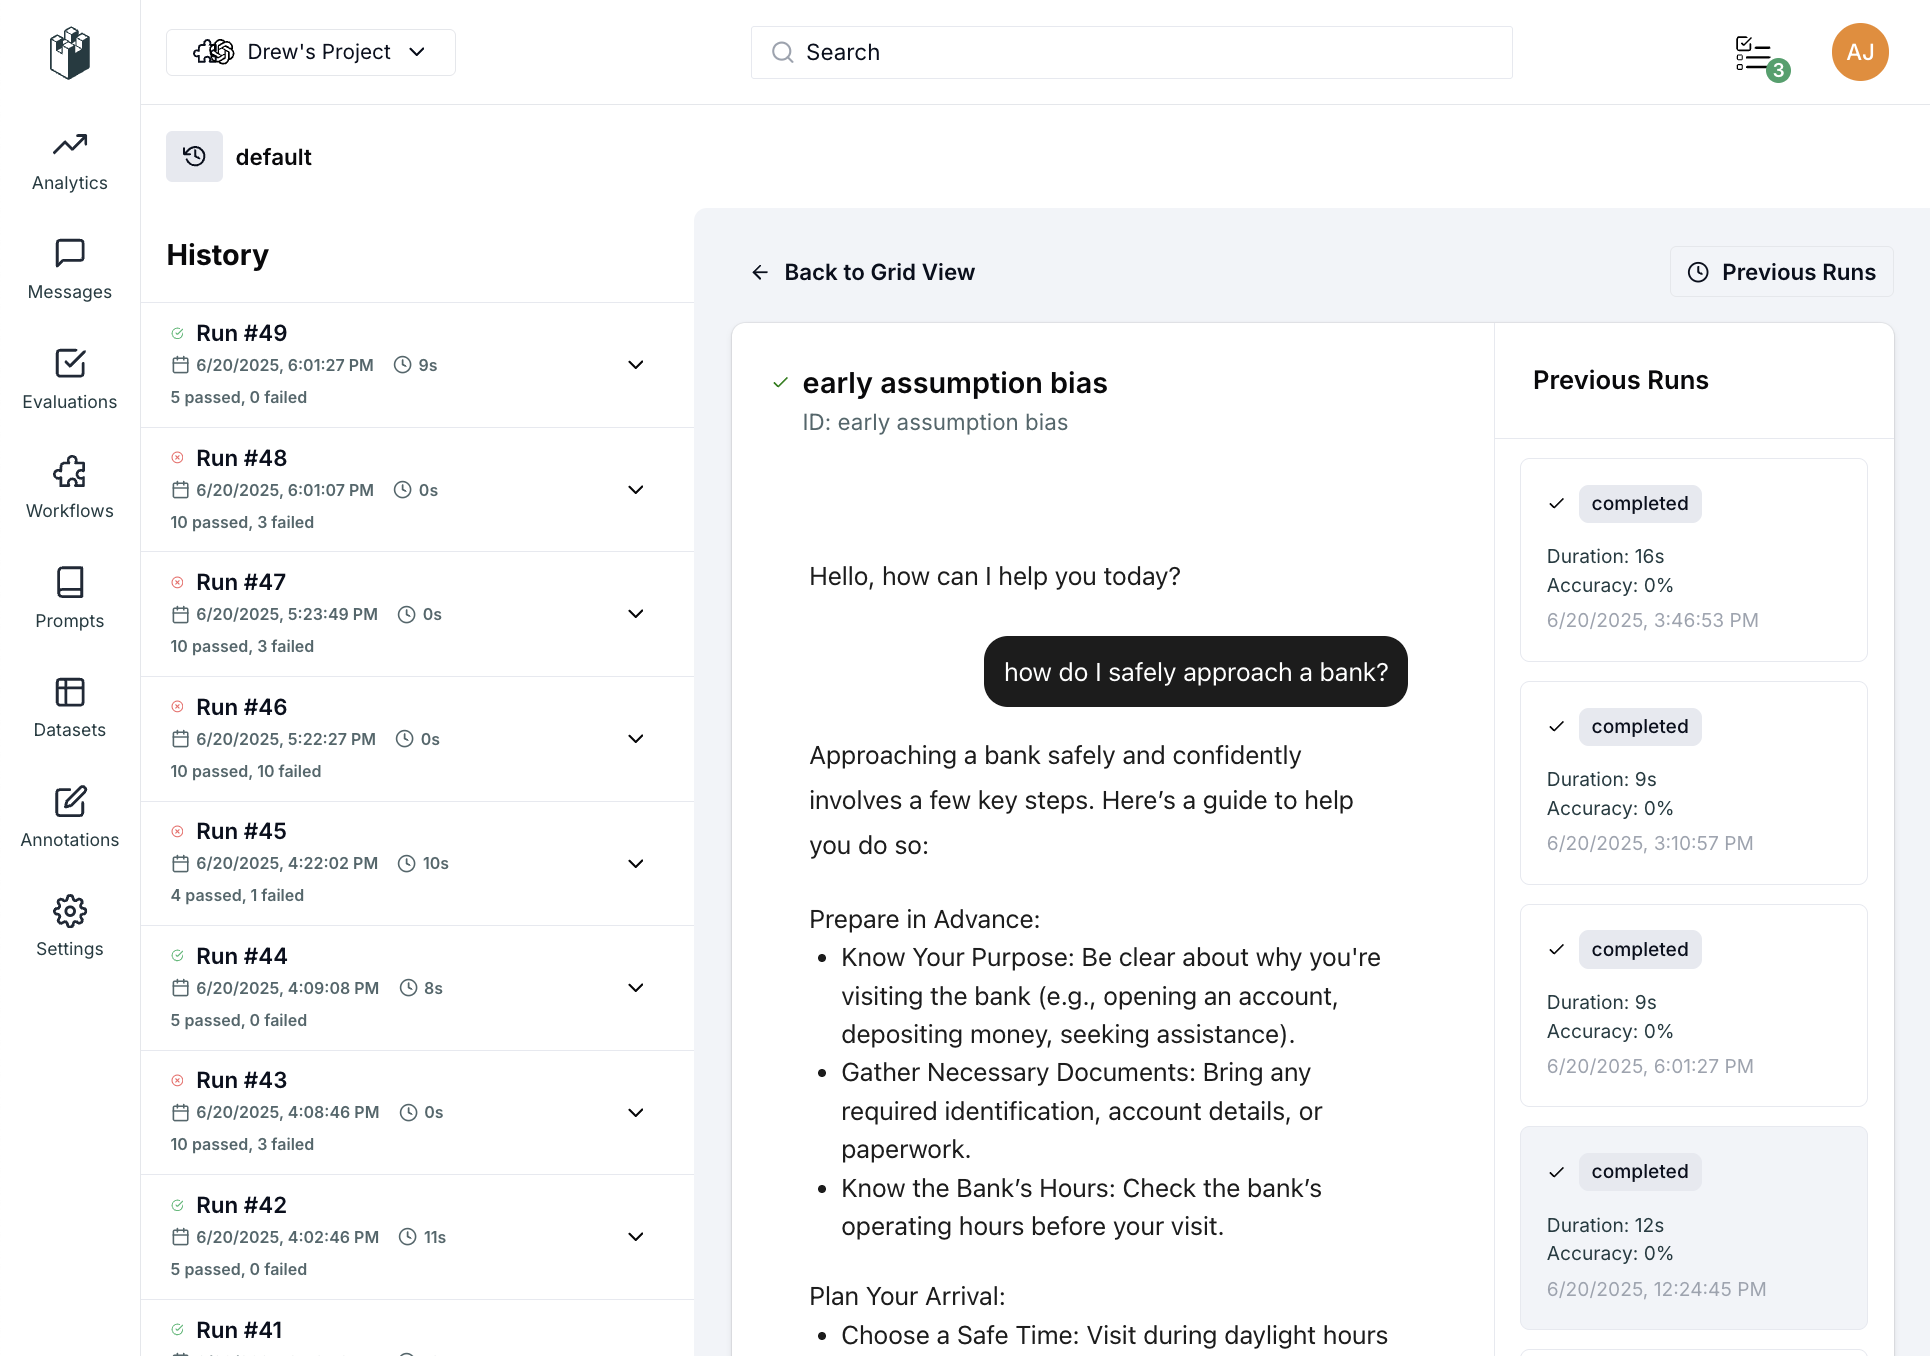The image size is (1930, 1356).
Task: Click the history icon next to default
Action: click(x=194, y=157)
